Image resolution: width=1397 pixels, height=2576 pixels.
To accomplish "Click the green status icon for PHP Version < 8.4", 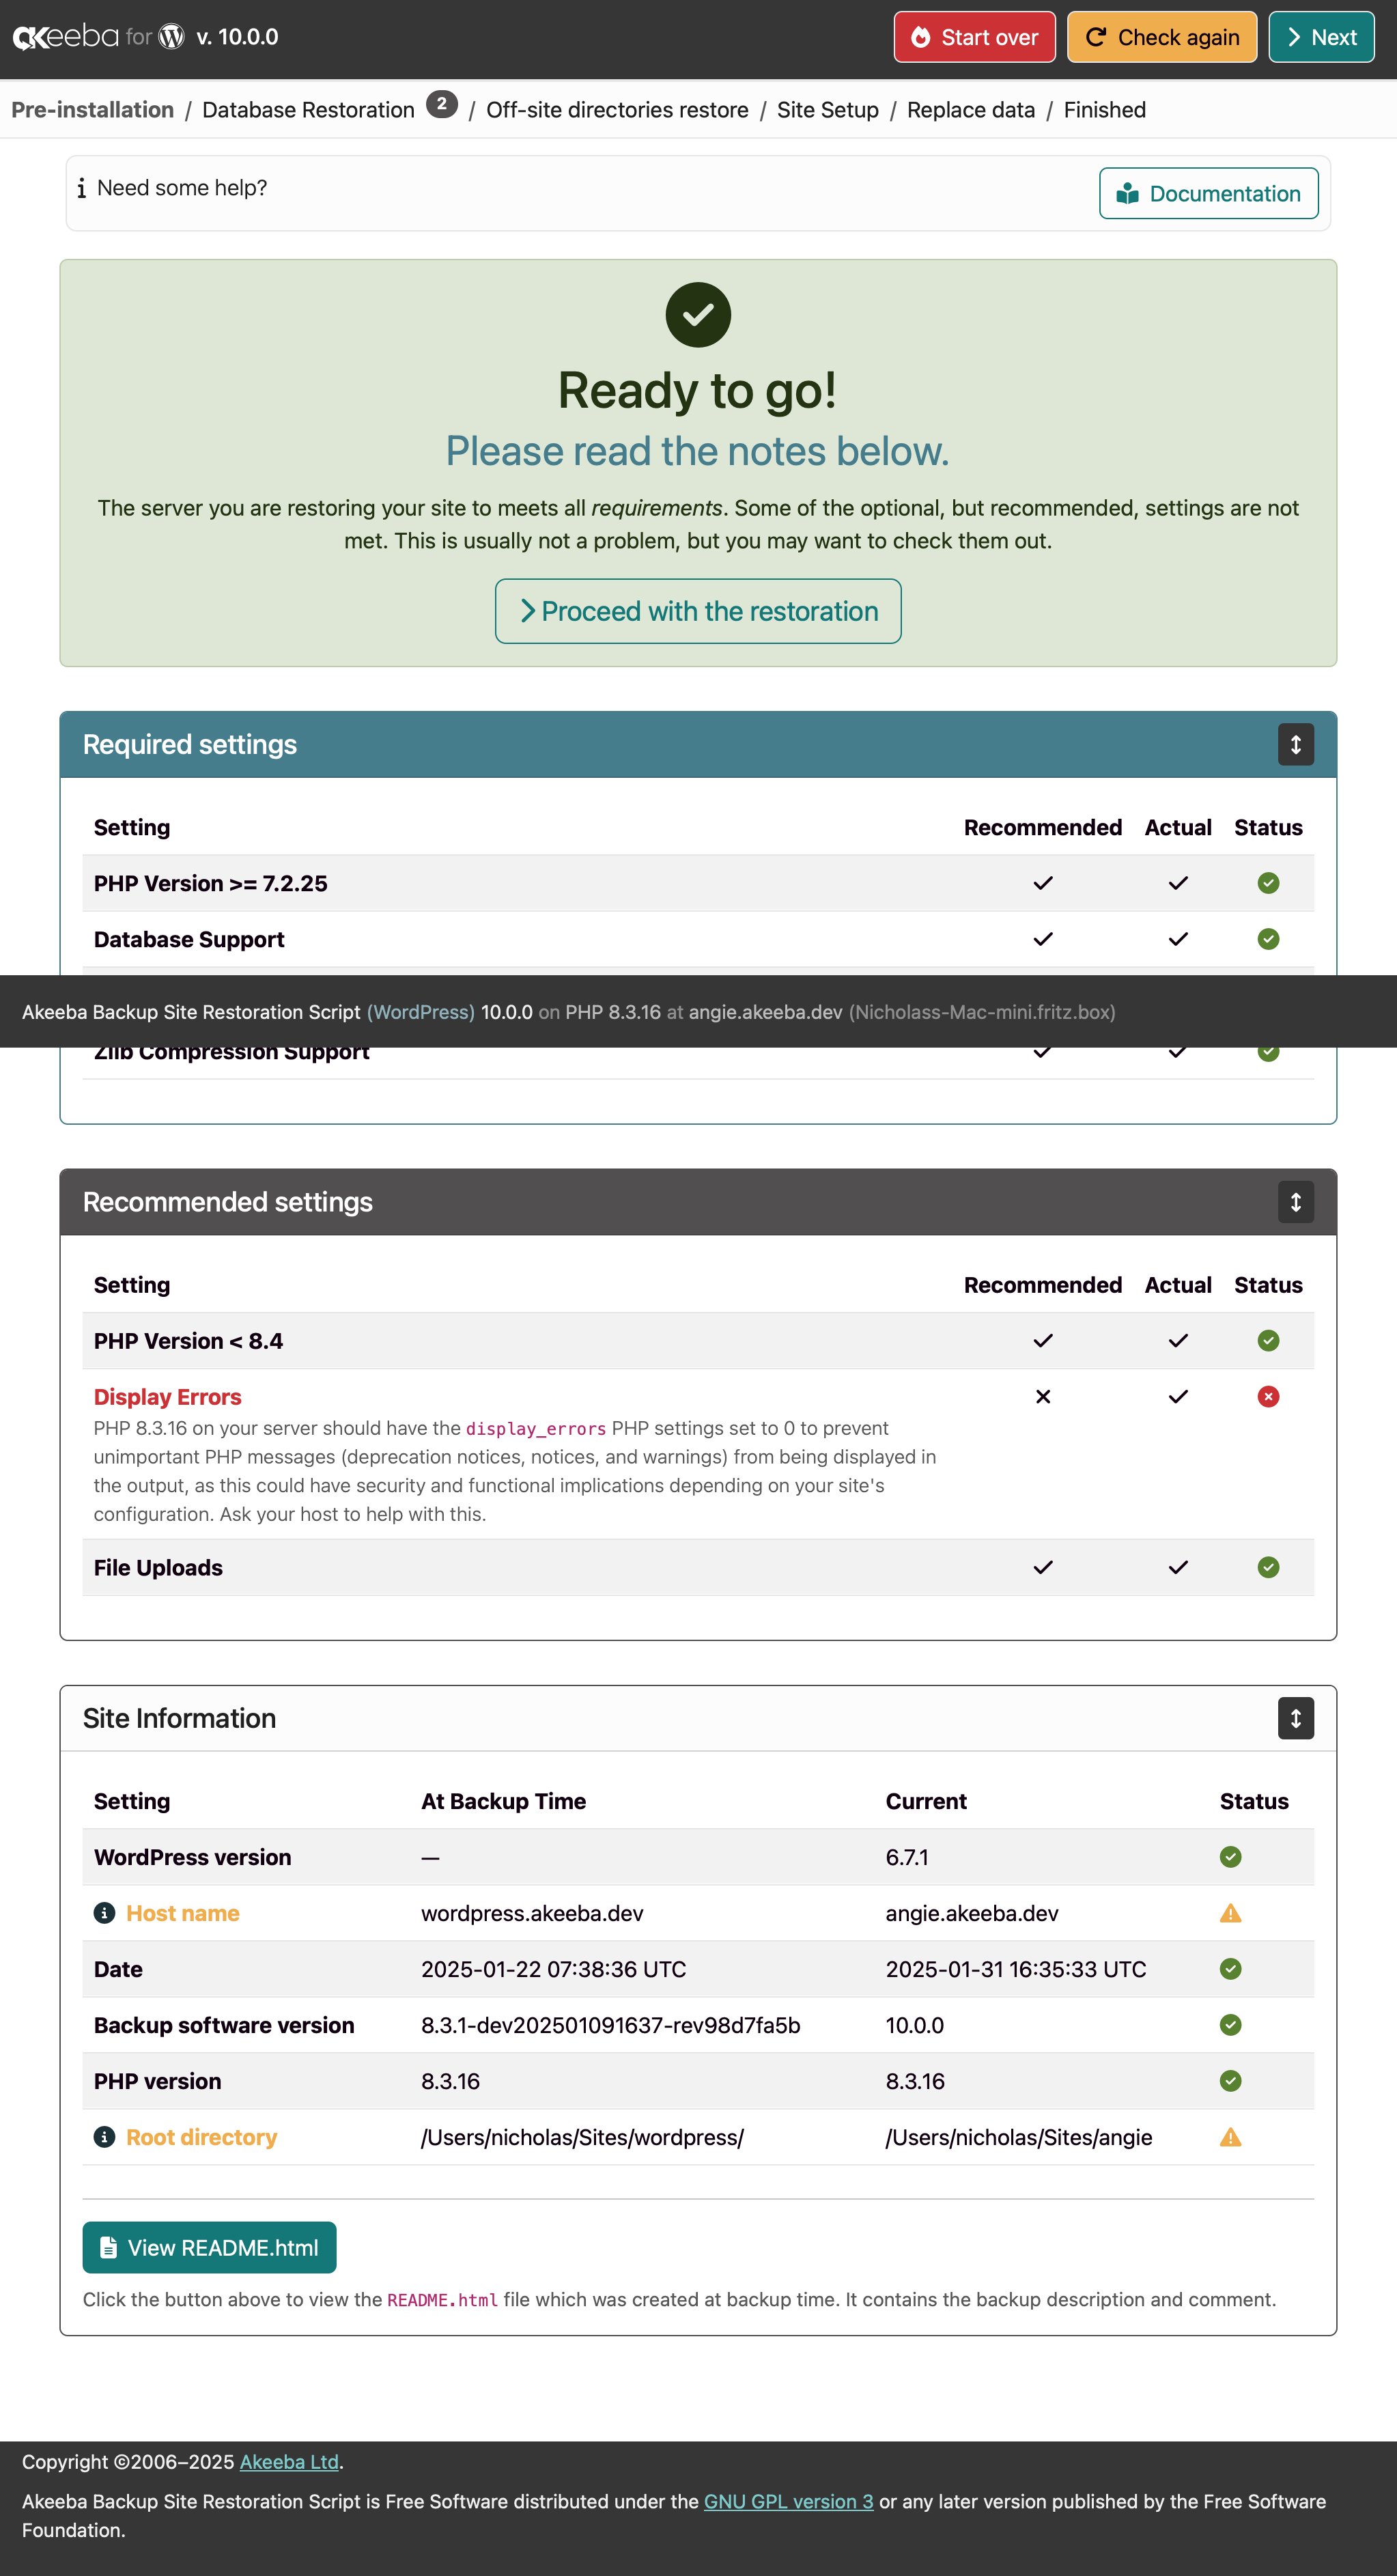I will click(x=1268, y=1340).
